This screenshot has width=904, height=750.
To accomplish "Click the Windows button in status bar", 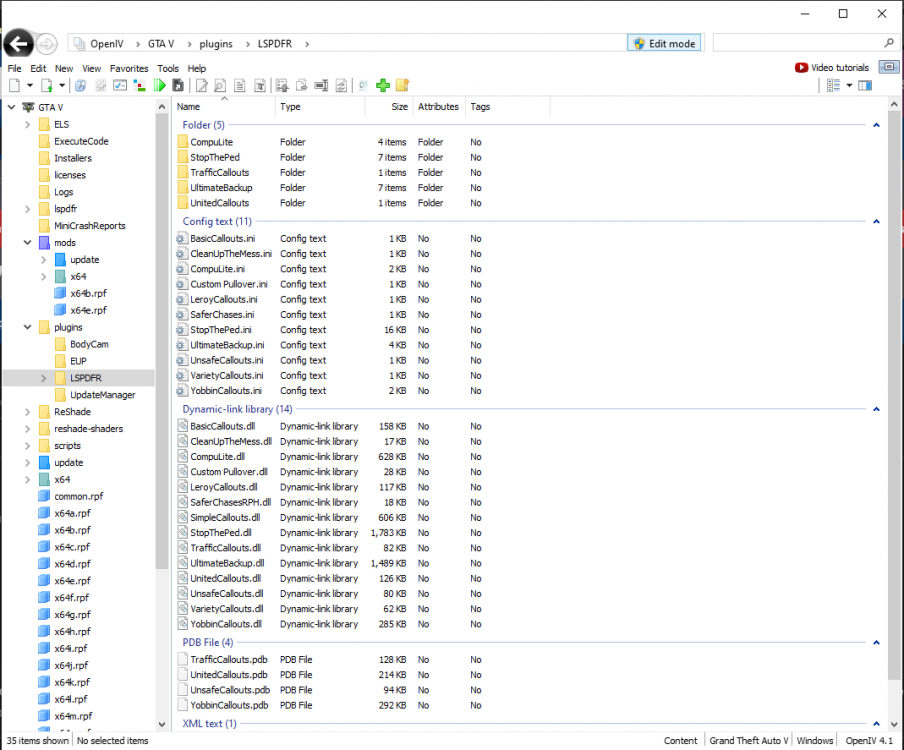I will tap(815, 741).
